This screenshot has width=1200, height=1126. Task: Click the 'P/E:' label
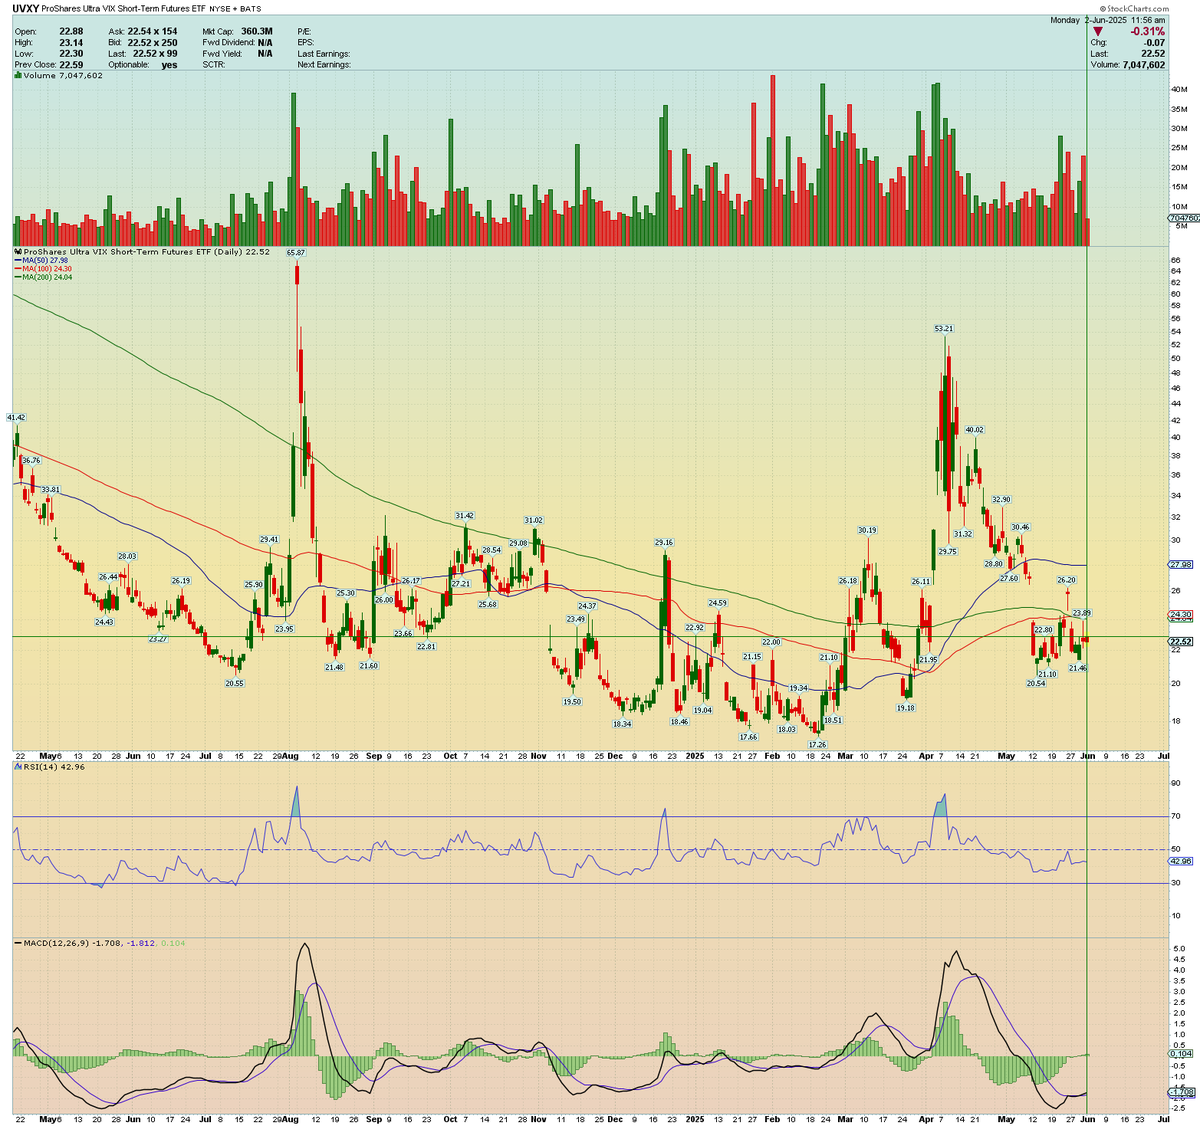[x=305, y=32]
